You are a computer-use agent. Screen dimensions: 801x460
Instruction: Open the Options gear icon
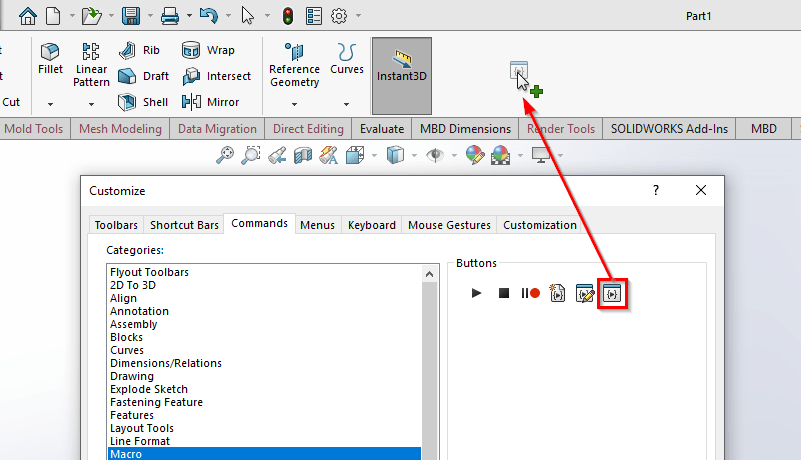click(x=339, y=16)
